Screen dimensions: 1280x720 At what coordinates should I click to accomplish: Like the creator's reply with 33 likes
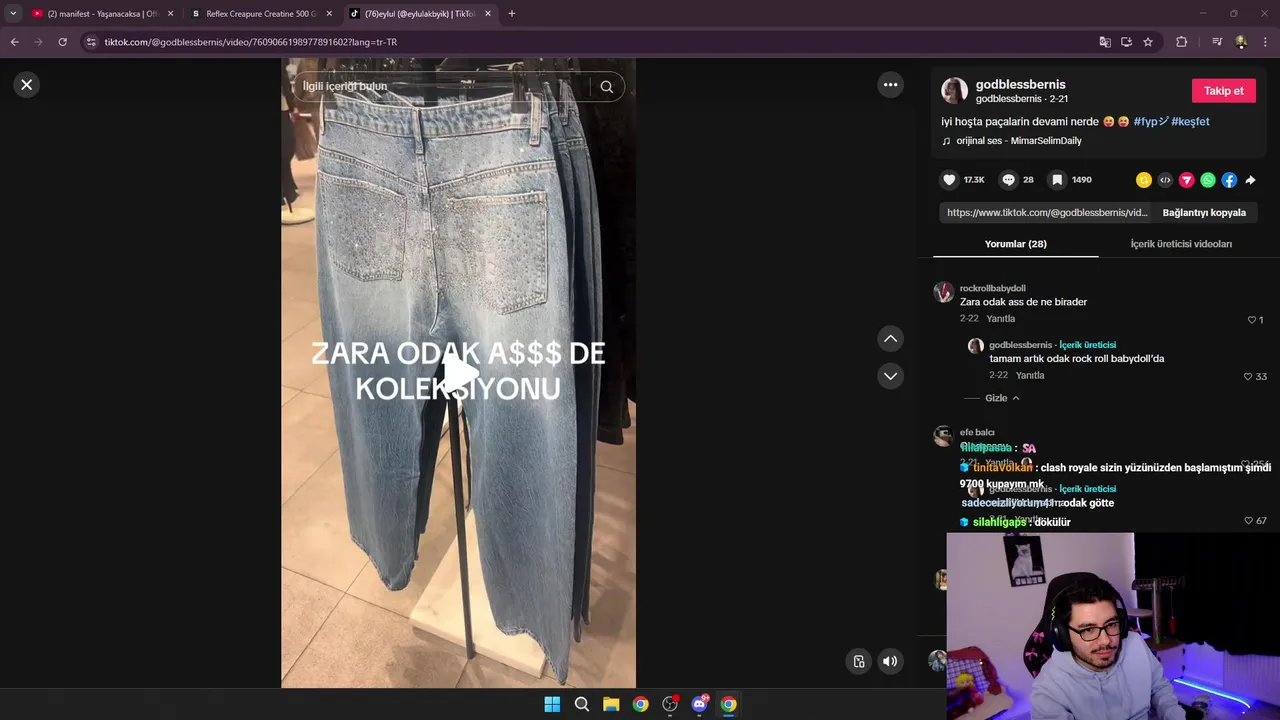[1247, 377]
